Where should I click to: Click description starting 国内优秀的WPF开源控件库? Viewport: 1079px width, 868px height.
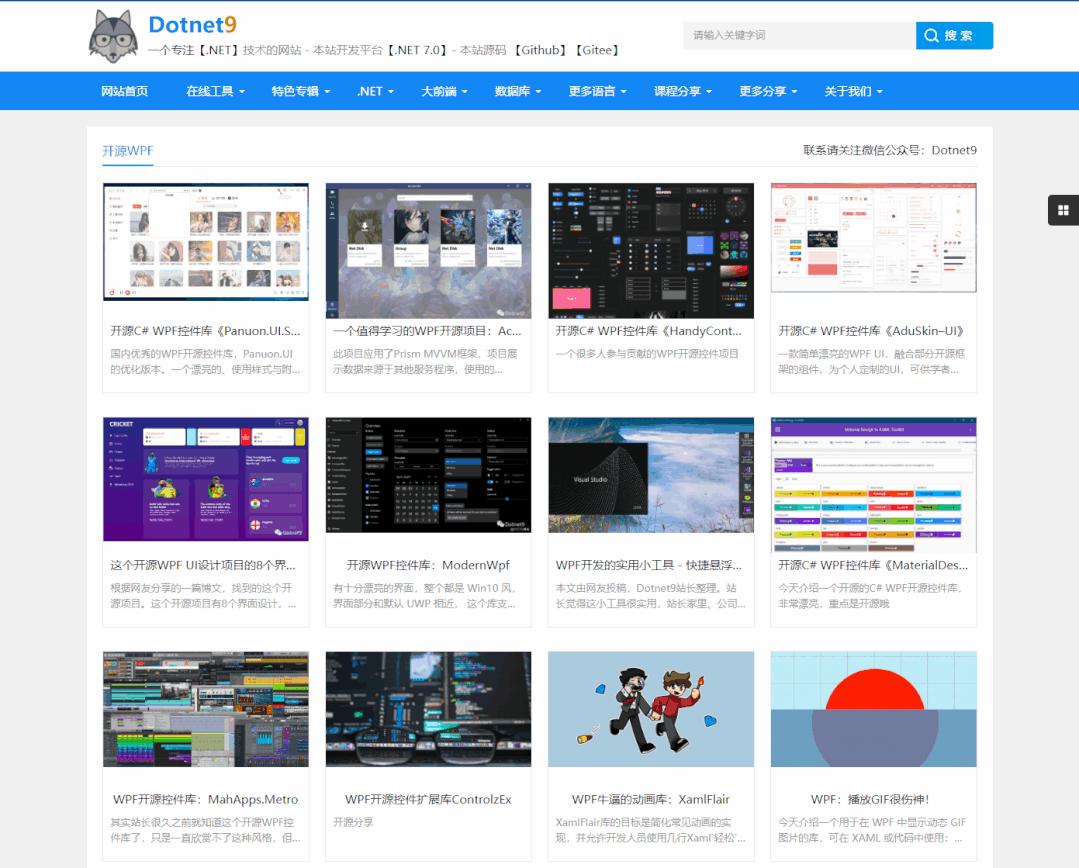(x=205, y=361)
